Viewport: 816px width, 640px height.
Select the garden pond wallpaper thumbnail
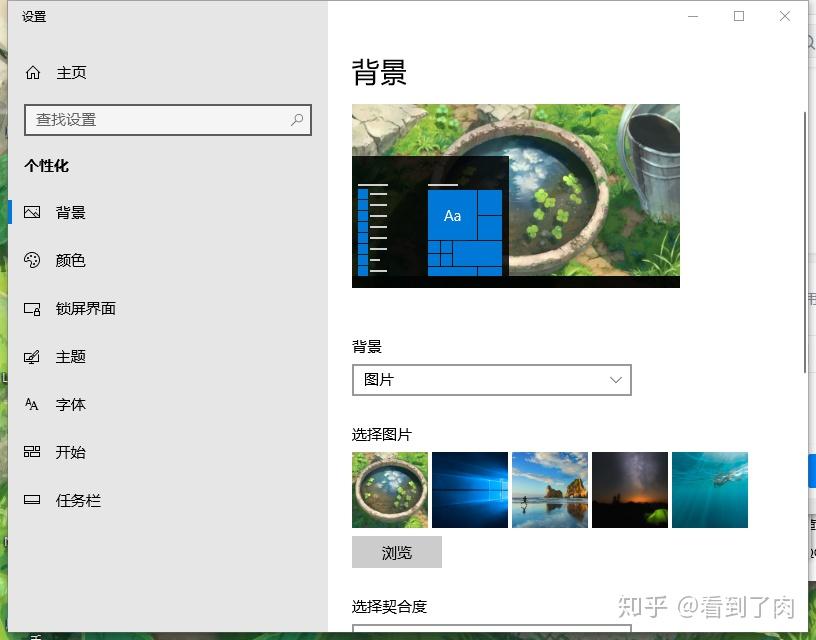coord(390,489)
